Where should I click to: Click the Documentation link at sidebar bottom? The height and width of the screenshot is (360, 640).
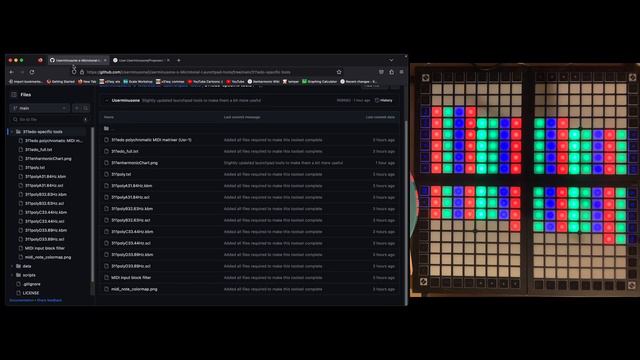coord(21,300)
